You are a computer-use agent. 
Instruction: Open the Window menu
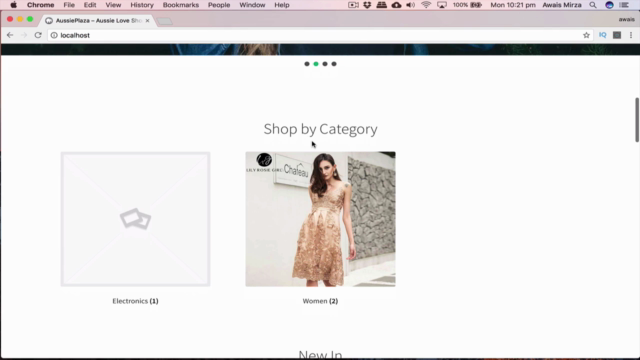252,5
